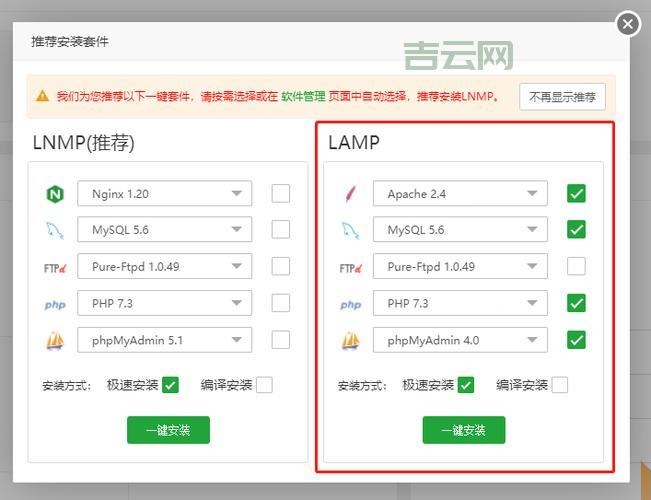Viewport: 651px width, 500px height.
Task: Click 一键安装 button under LAMP
Action: click(x=464, y=430)
